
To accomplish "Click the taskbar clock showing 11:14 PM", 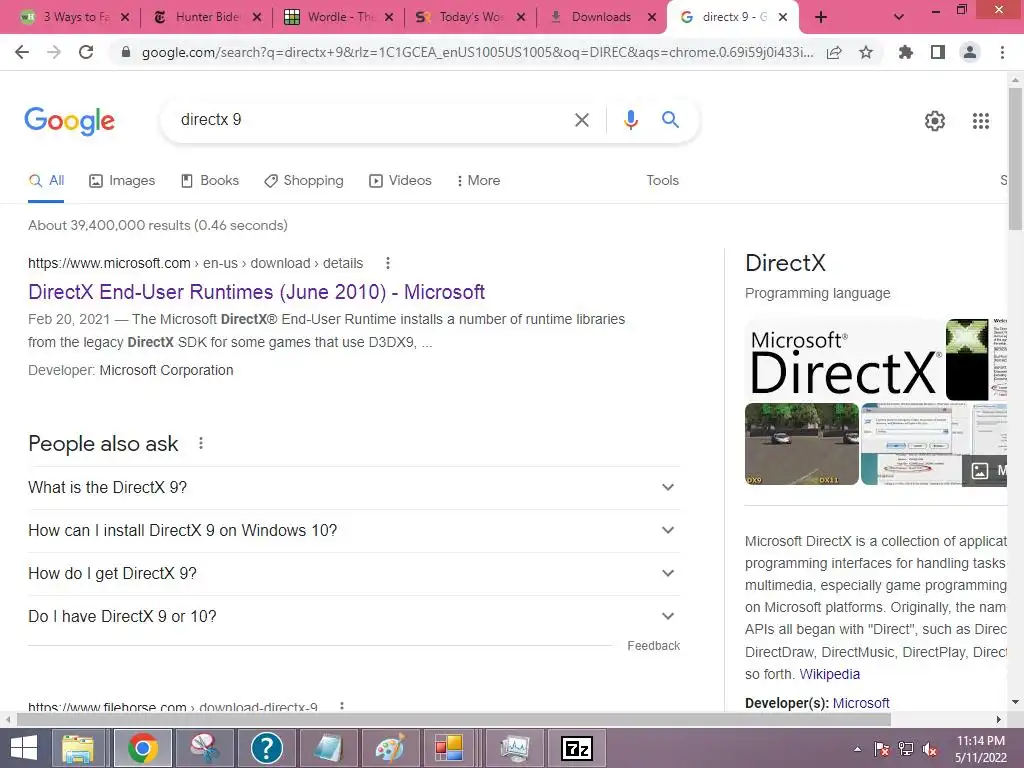I will point(980,749).
